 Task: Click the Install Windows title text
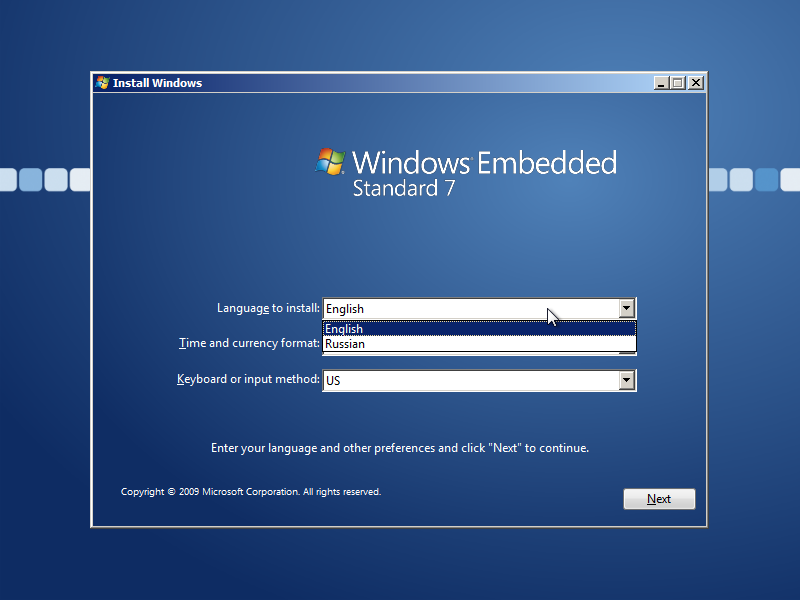pyautogui.click(x=157, y=83)
